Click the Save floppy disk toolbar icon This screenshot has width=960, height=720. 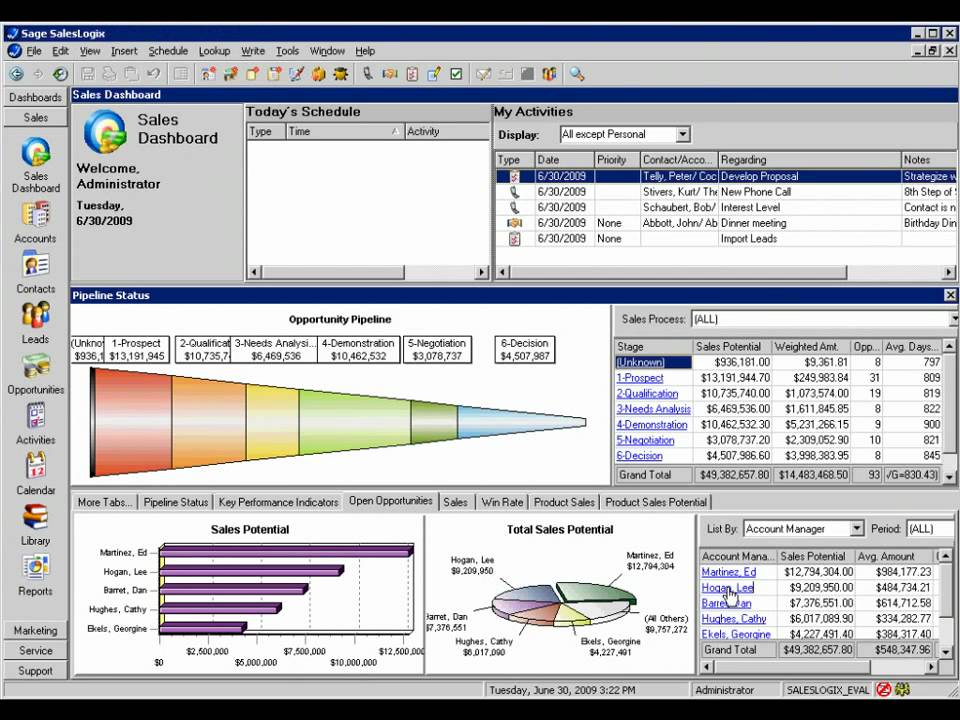[88, 74]
